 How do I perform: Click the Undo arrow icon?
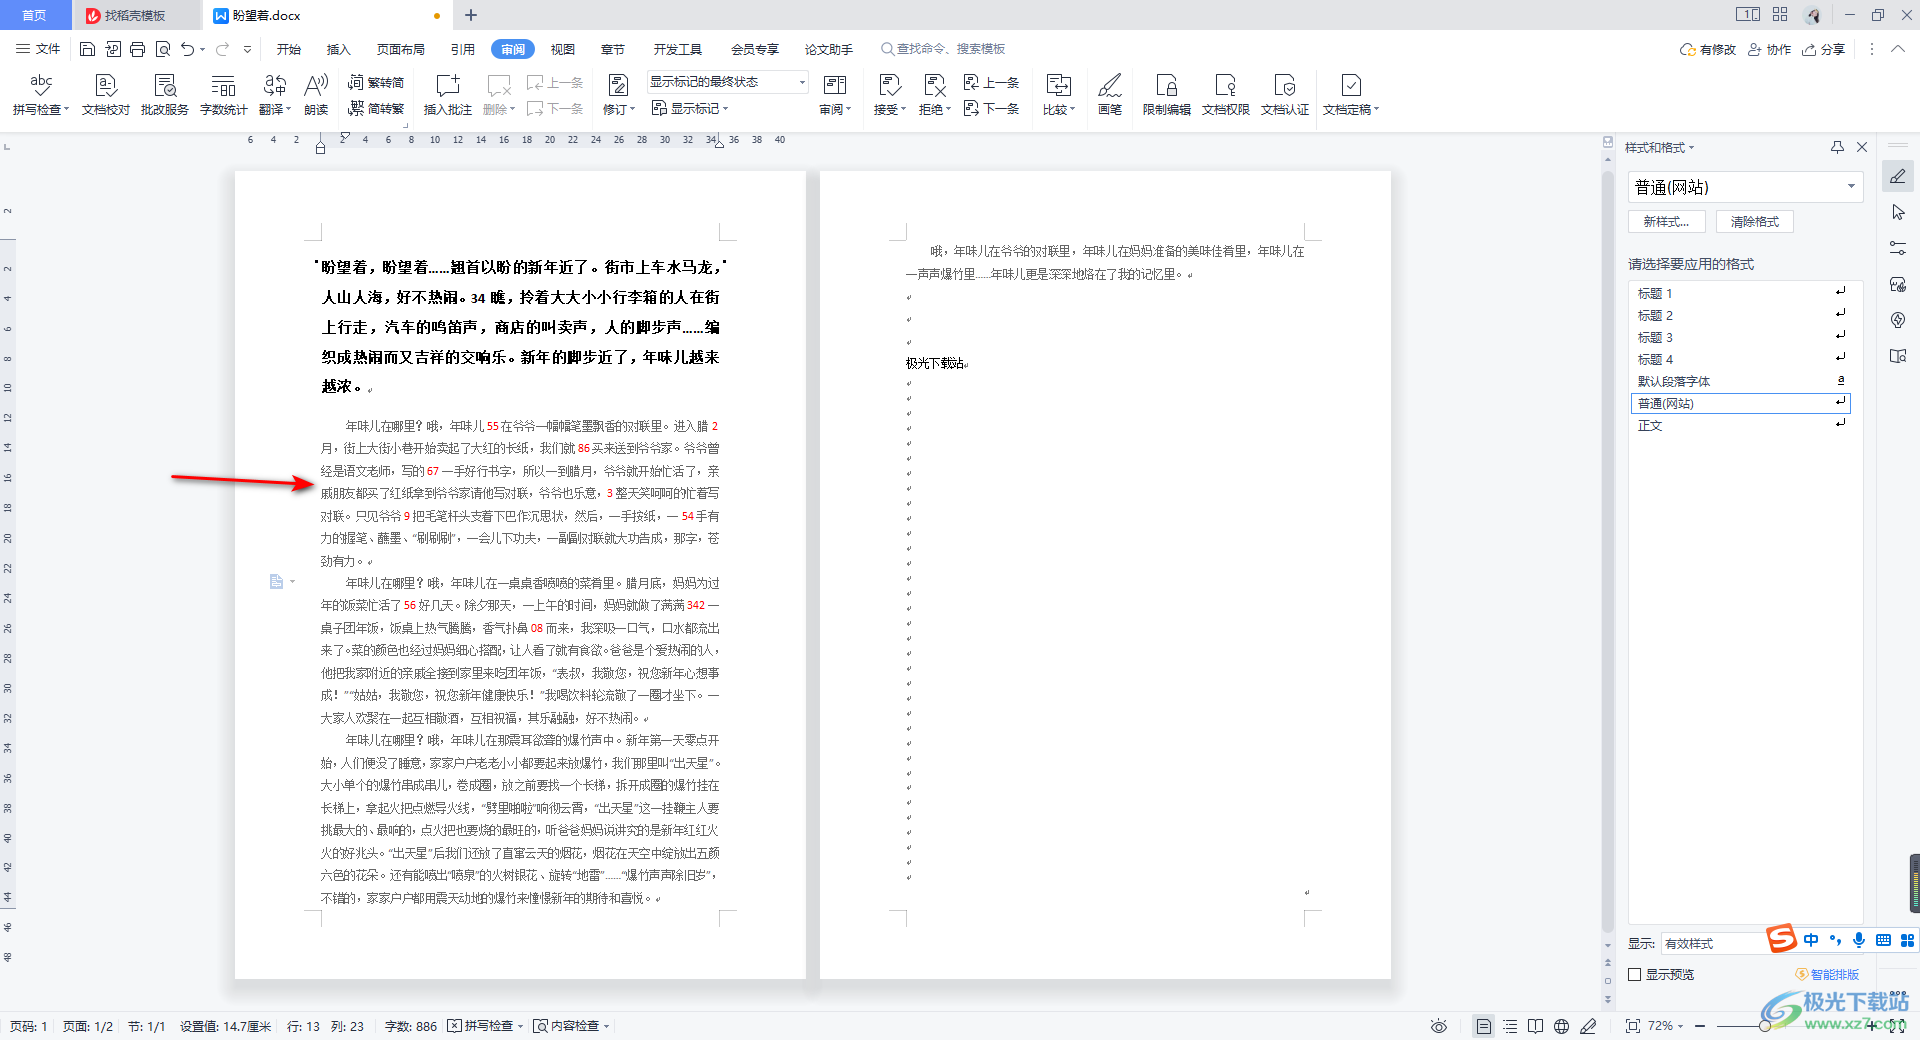[x=187, y=49]
